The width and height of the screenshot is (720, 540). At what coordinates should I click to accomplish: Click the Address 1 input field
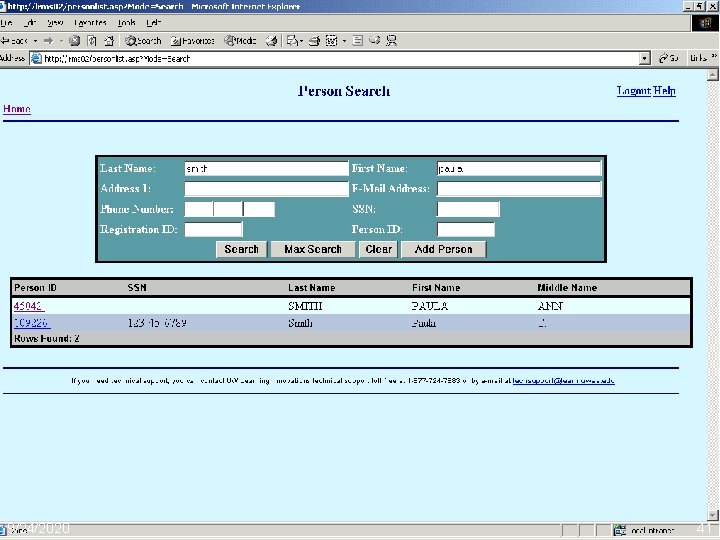pyautogui.click(x=266, y=189)
